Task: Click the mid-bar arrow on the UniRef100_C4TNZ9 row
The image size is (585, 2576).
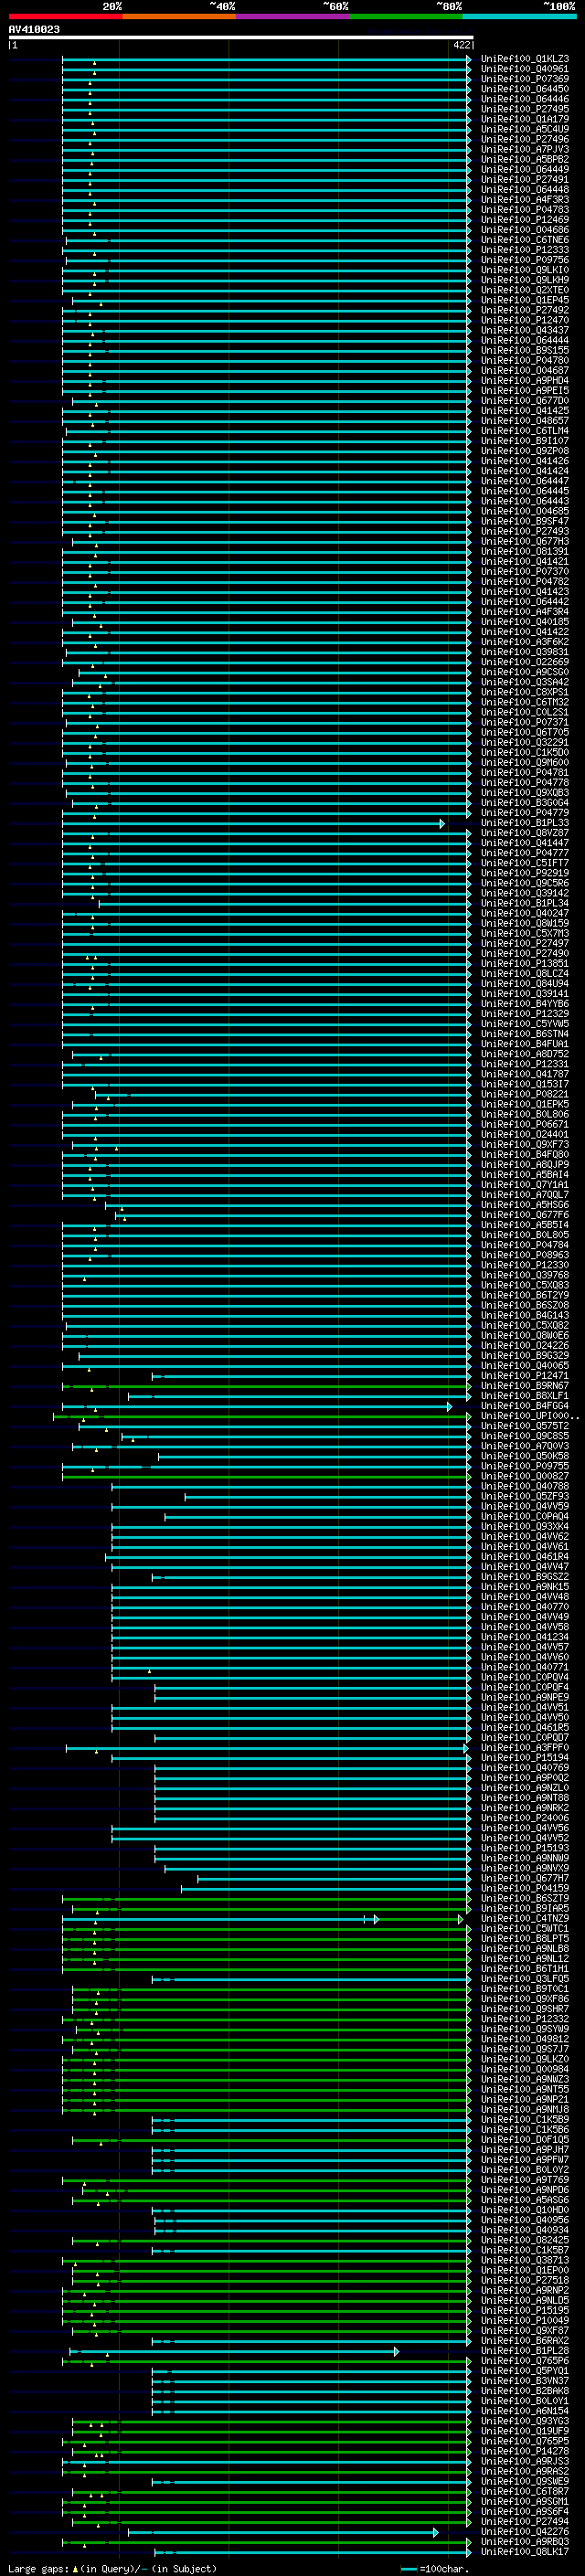Action: coord(376,1919)
